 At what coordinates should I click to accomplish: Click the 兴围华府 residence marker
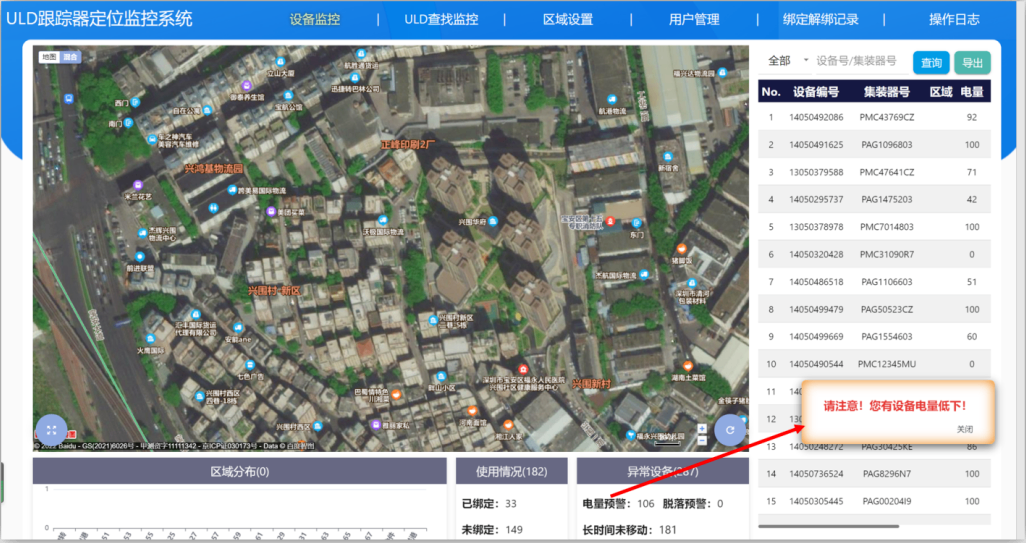coord(493,221)
